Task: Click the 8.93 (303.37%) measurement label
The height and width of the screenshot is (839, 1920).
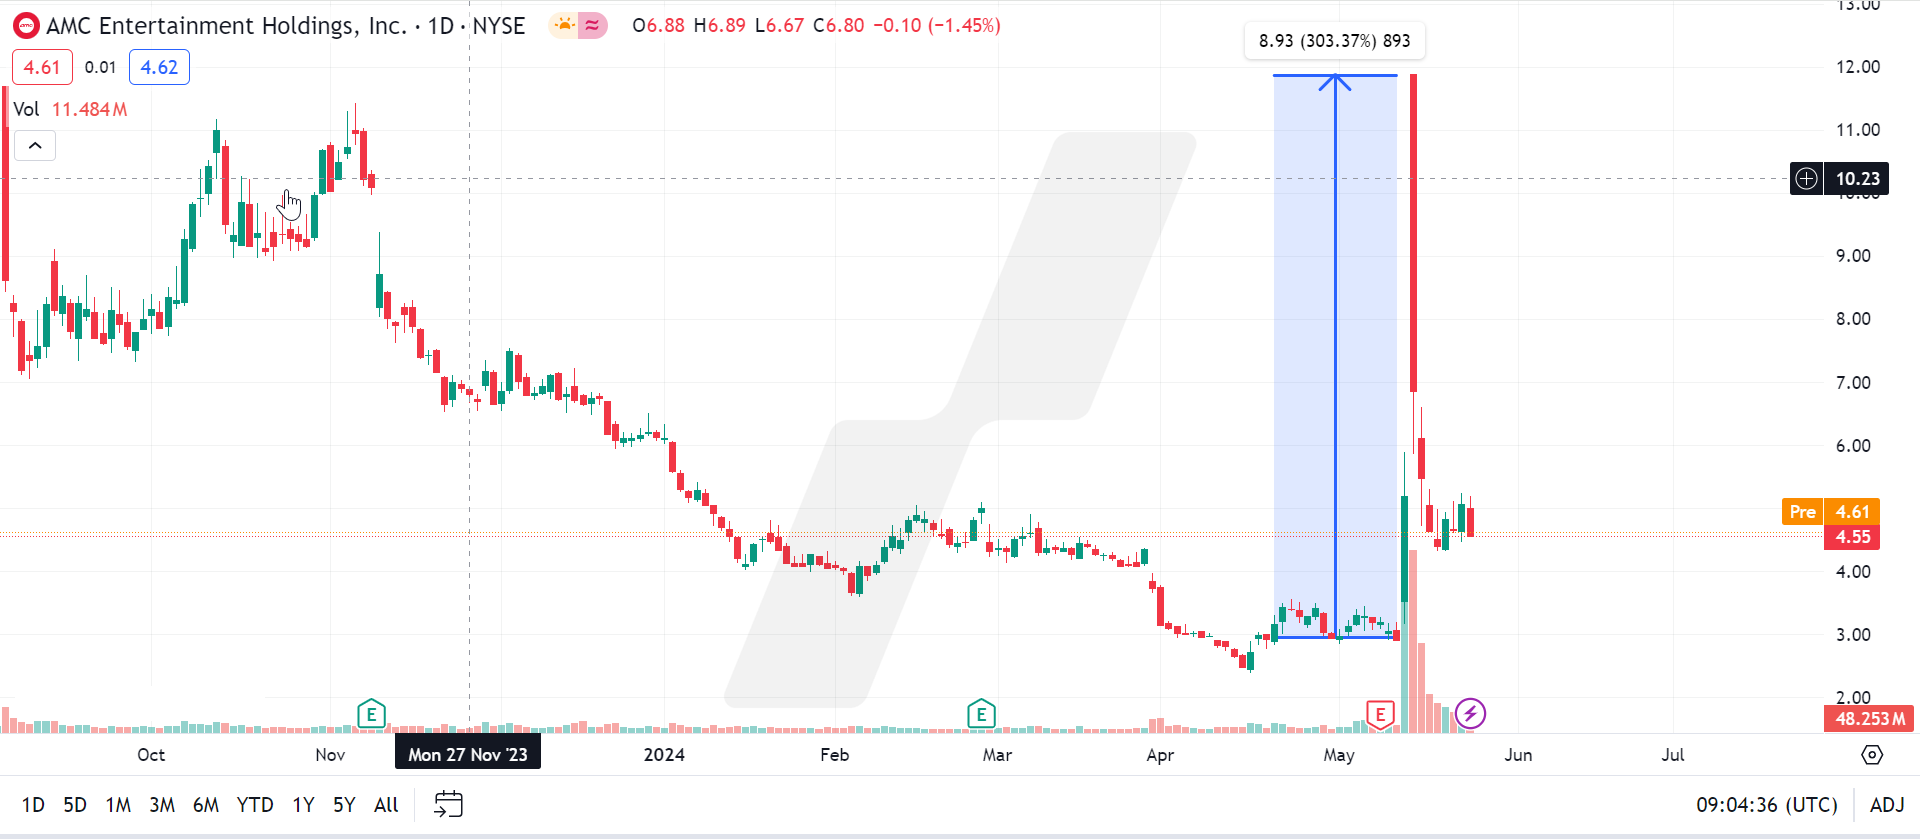Action: pyautogui.click(x=1334, y=41)
